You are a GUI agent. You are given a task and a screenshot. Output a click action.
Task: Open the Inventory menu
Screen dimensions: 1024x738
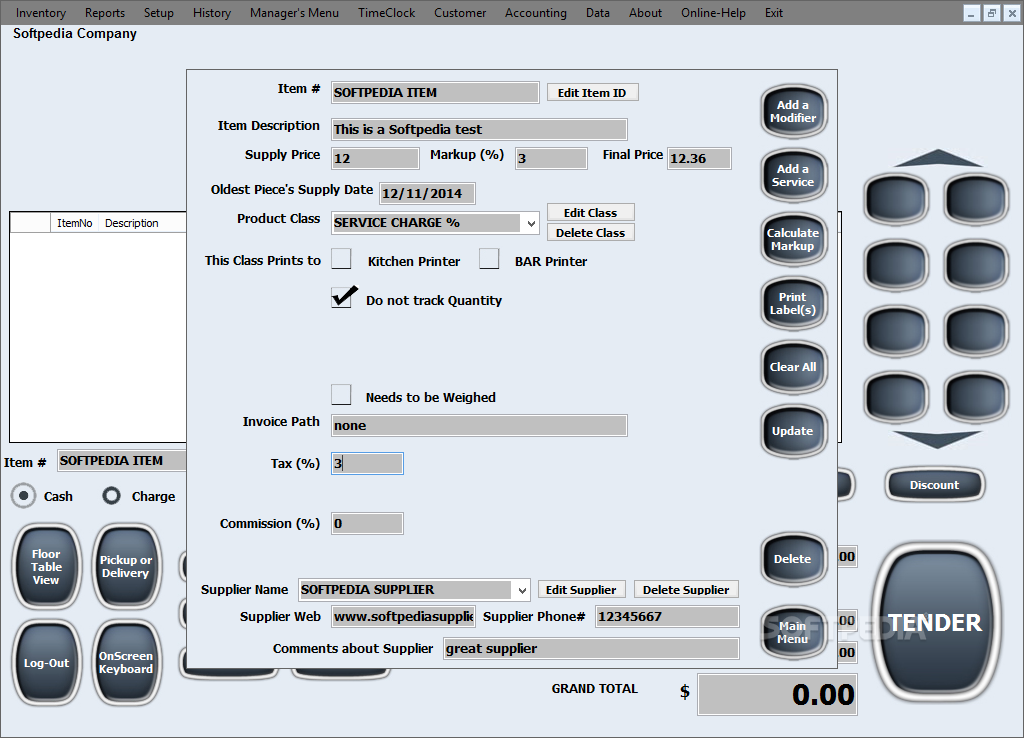click(40, 12)
